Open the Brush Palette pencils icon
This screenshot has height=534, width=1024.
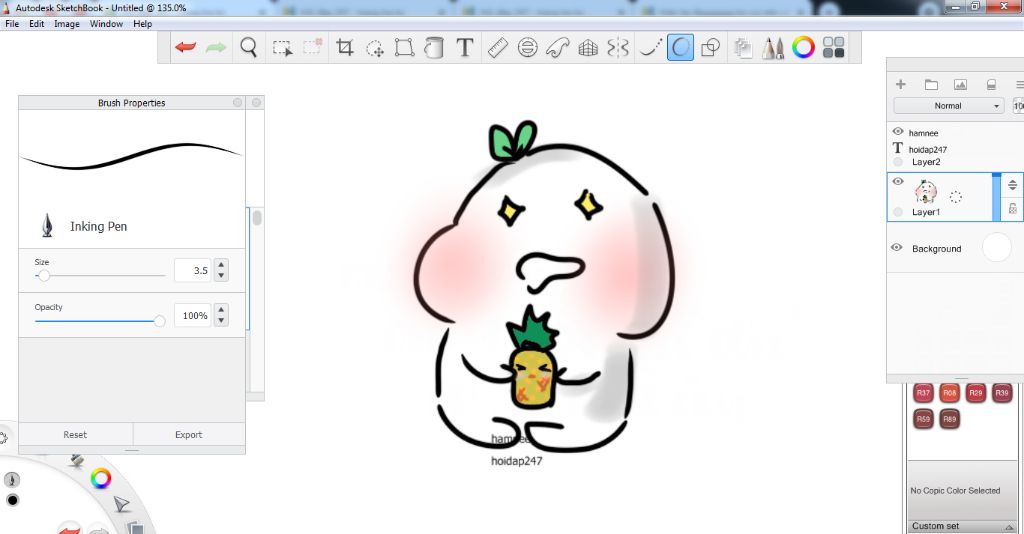tap(773, 48)
